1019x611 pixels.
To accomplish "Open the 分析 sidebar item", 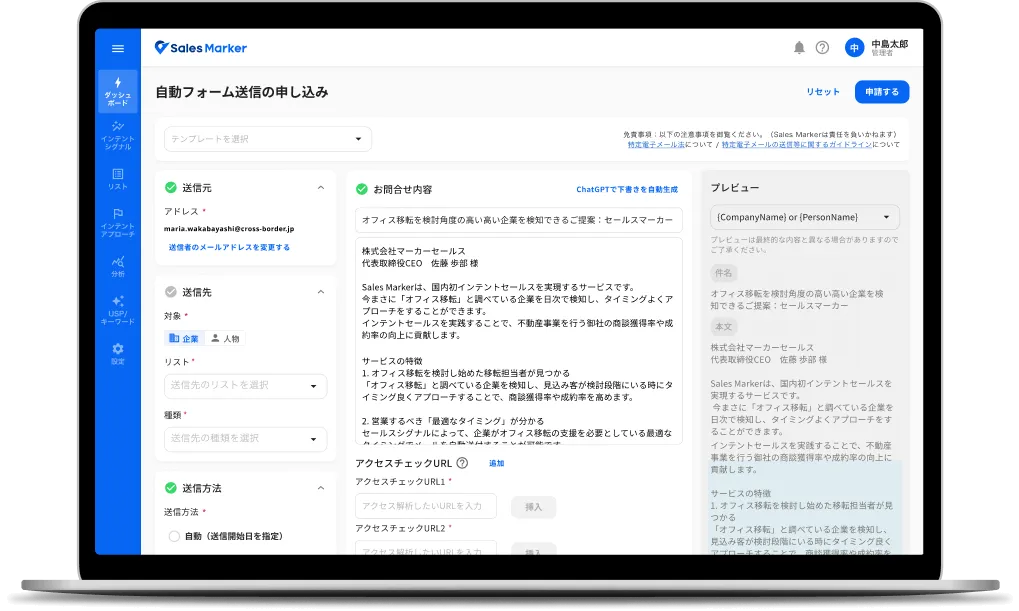I will [118, 266].
